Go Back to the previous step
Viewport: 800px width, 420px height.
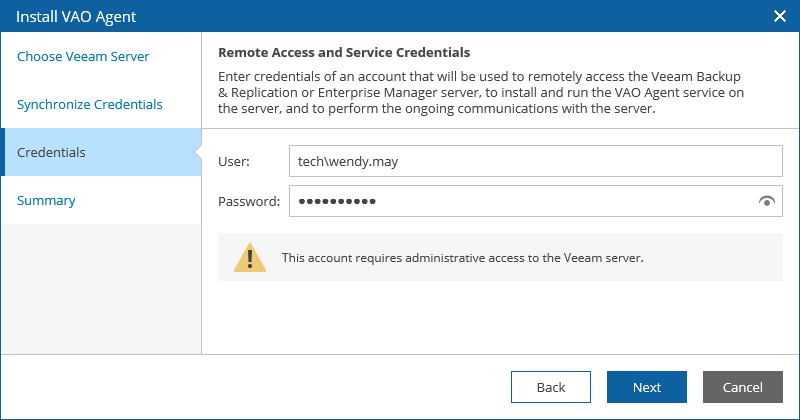click(551, 387)
